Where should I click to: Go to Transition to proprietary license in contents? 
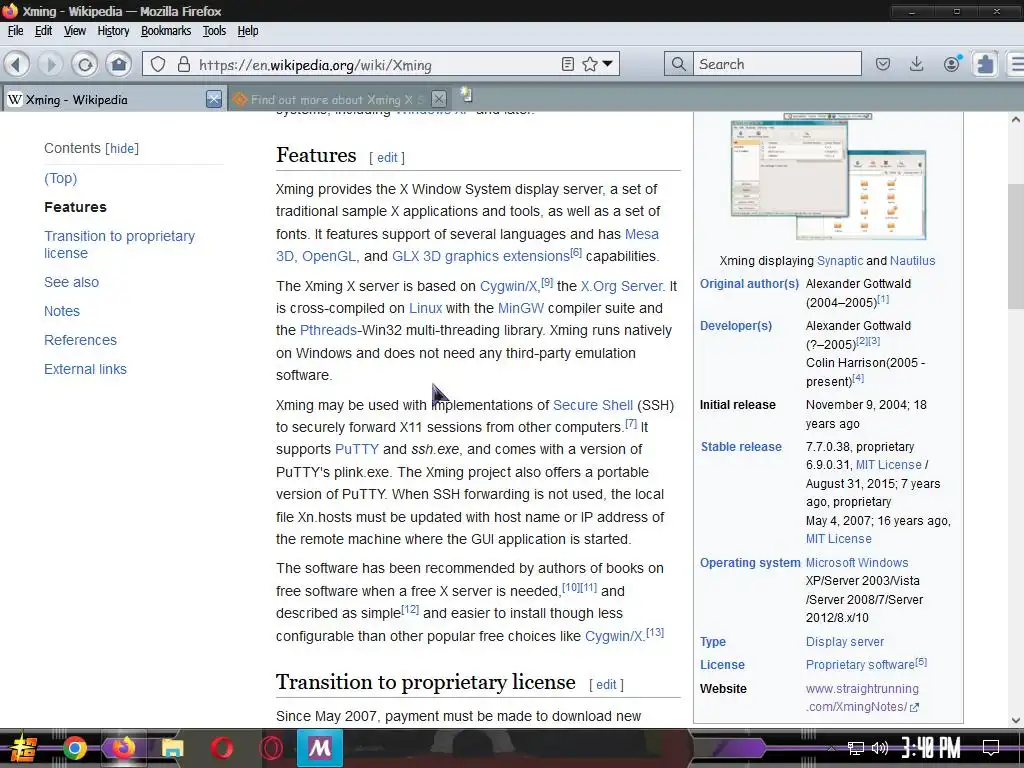click(120, 244)
